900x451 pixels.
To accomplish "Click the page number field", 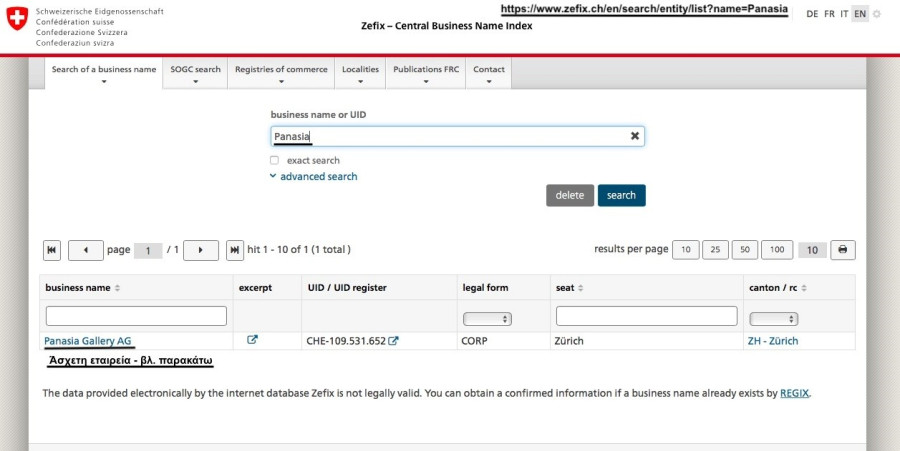I will pos(148,251).
